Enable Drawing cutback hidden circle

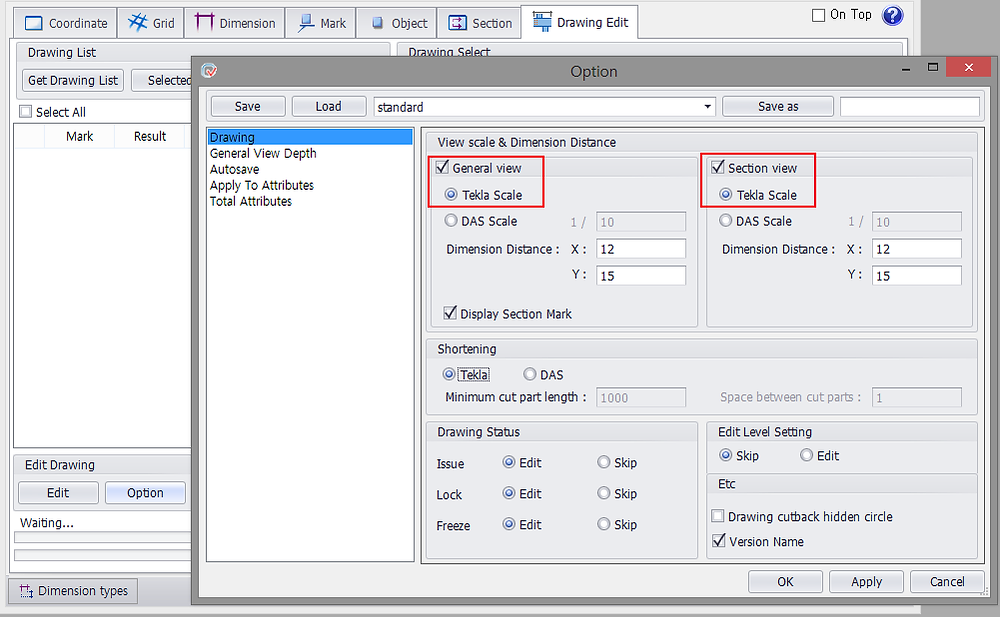point(717,516)
